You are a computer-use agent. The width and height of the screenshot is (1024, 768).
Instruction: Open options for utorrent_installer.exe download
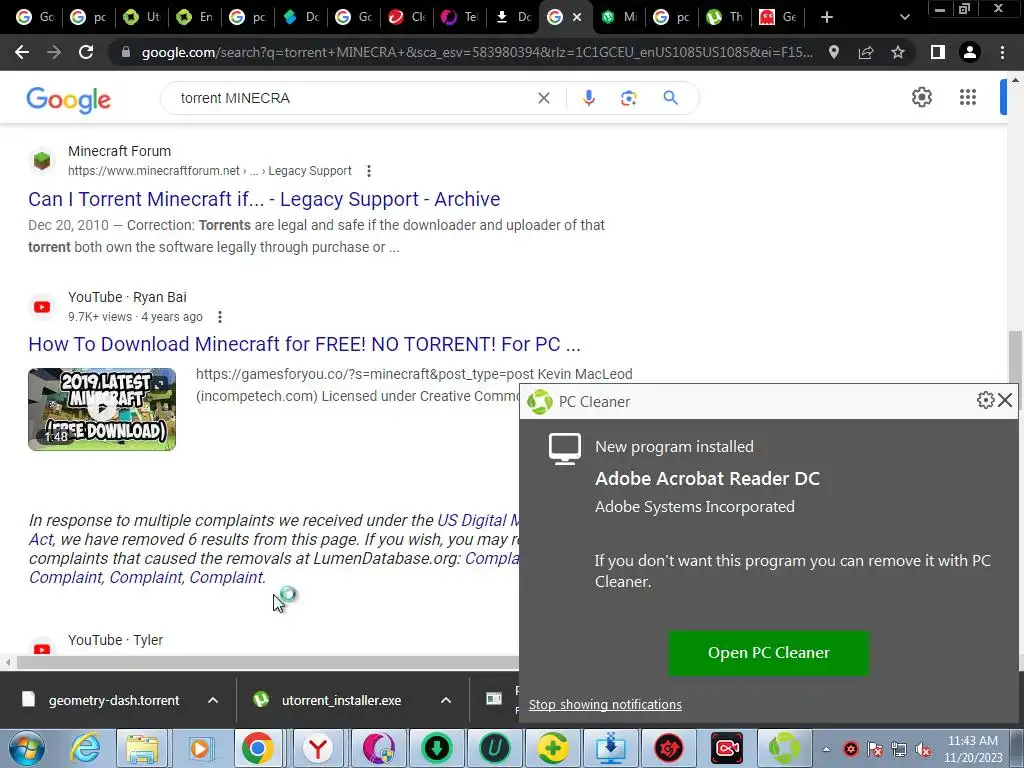coord(446,700)
